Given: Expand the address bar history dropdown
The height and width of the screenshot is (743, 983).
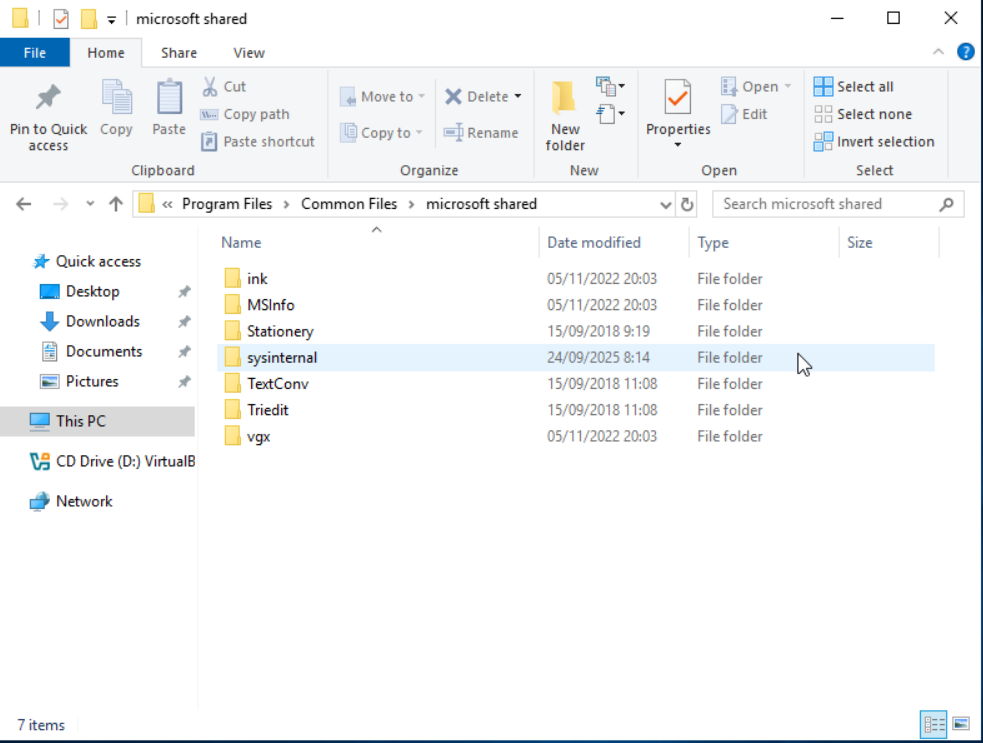Looking at the screenshot, I should coord(666,204).
